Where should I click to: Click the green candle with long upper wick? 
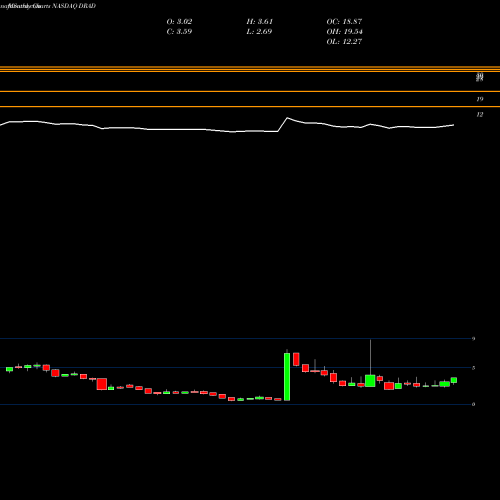pyautogui.click(x=370, y=381)
